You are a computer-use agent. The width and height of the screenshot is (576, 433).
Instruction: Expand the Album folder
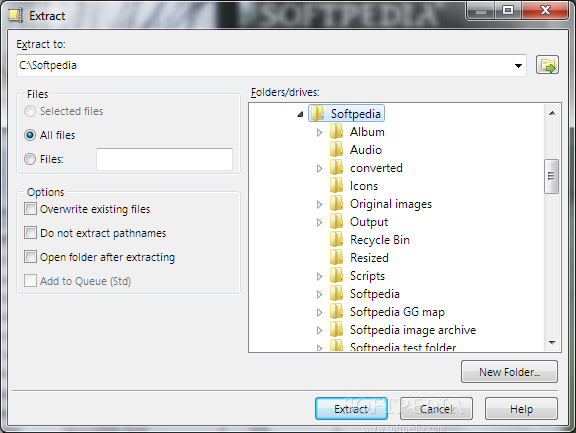319,132
